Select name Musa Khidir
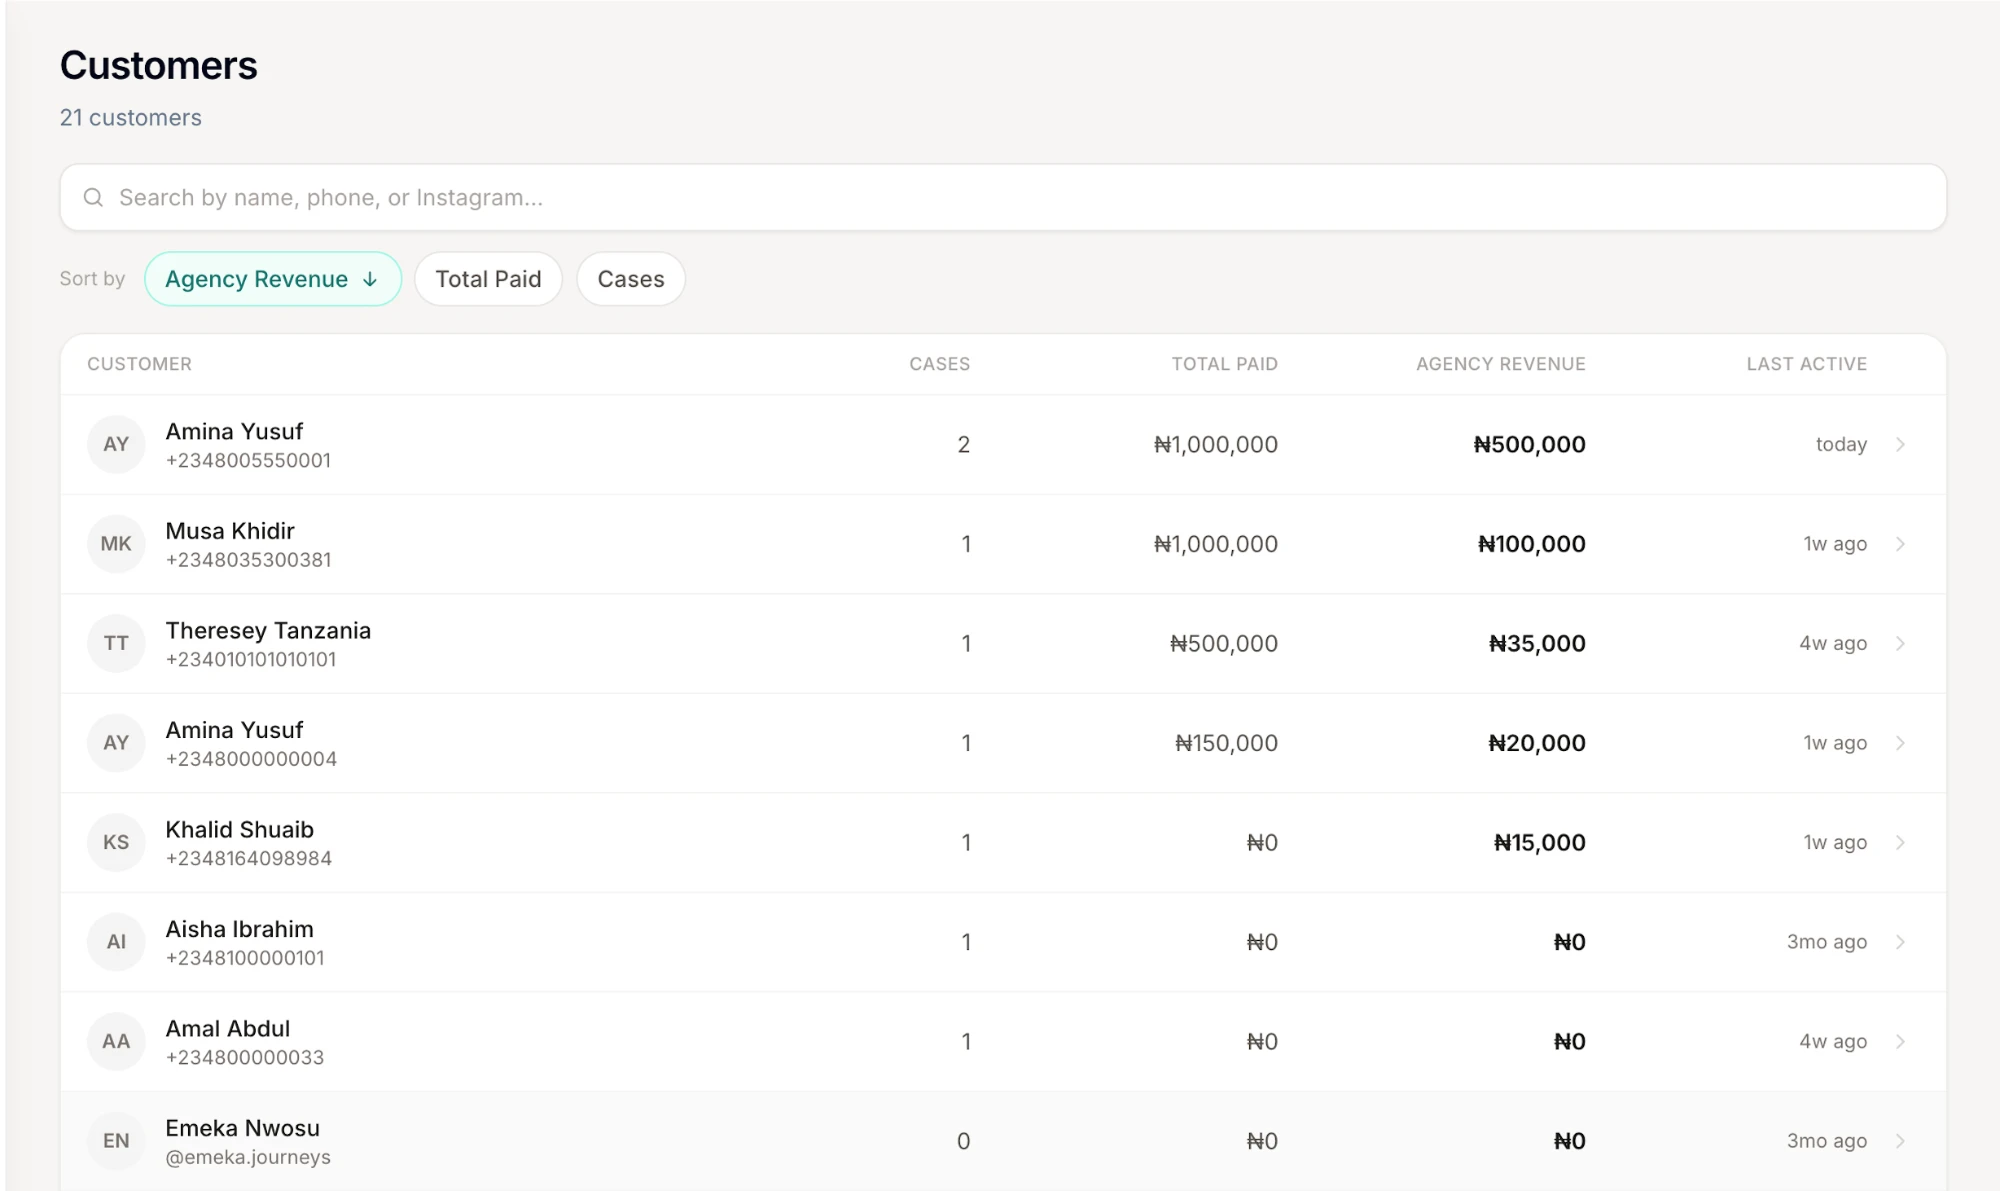This screenshot has height=1191, width=2000. (x=230, y=531)
